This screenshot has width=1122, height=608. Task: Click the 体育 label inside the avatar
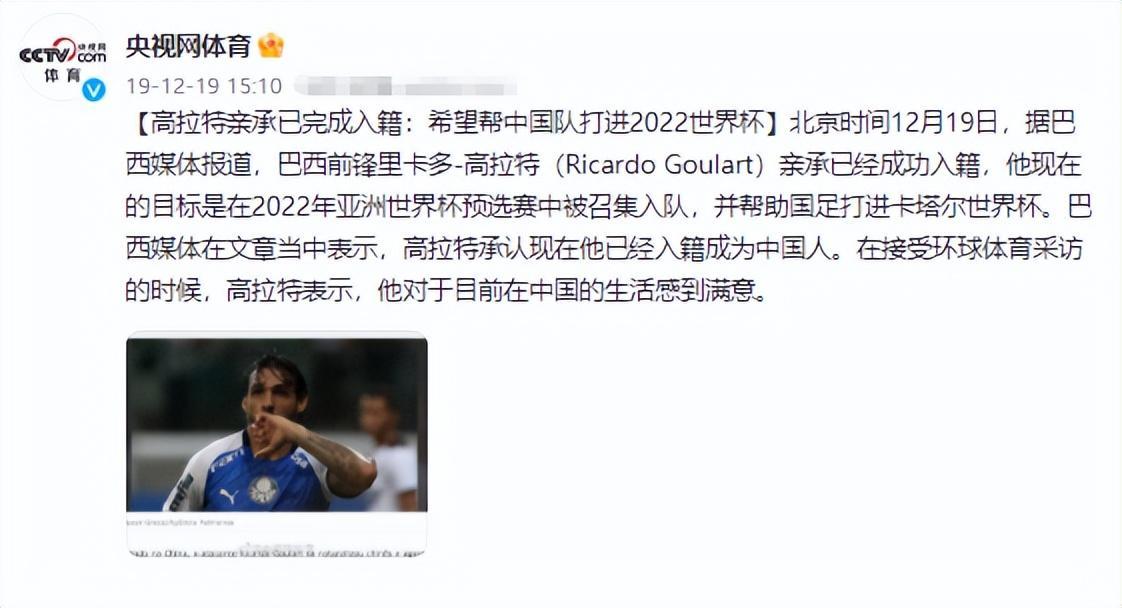(61, 75)
